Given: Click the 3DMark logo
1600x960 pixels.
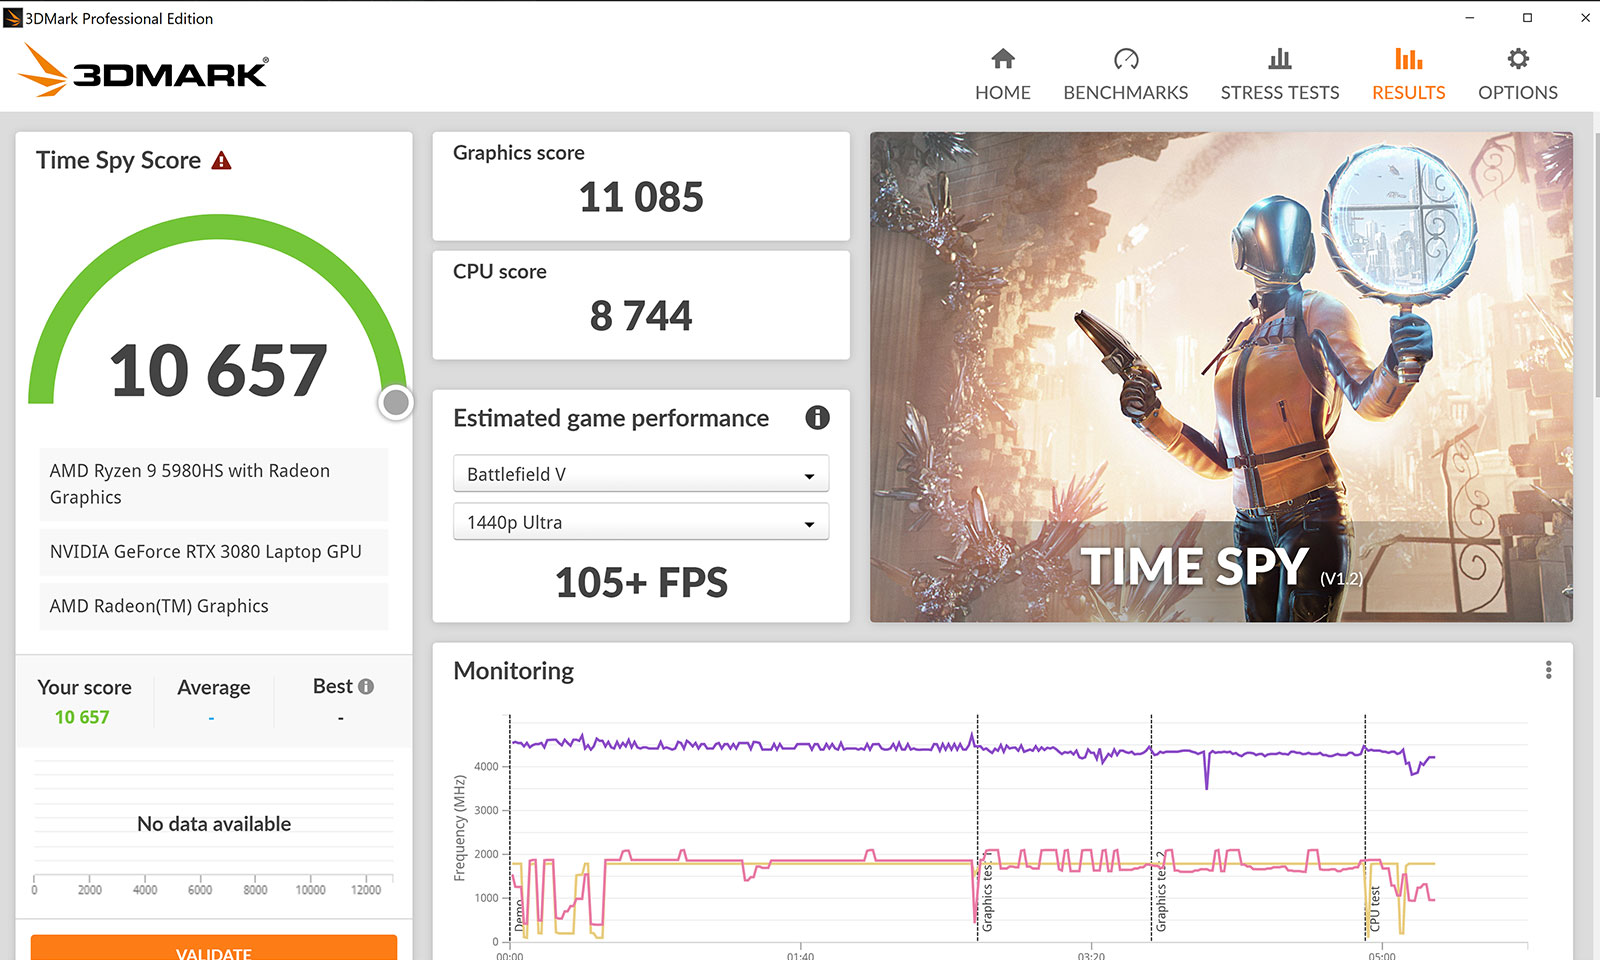Looking at the screenshot, I should [144, 71].
